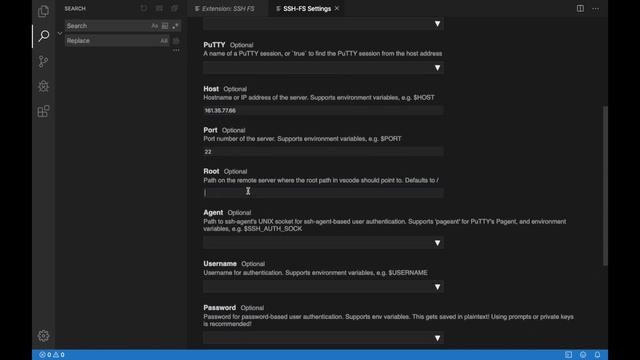Toggle Use Regular Expression in Search box
The height and width of the screenshot is (360, 640).
click(175, 26)
